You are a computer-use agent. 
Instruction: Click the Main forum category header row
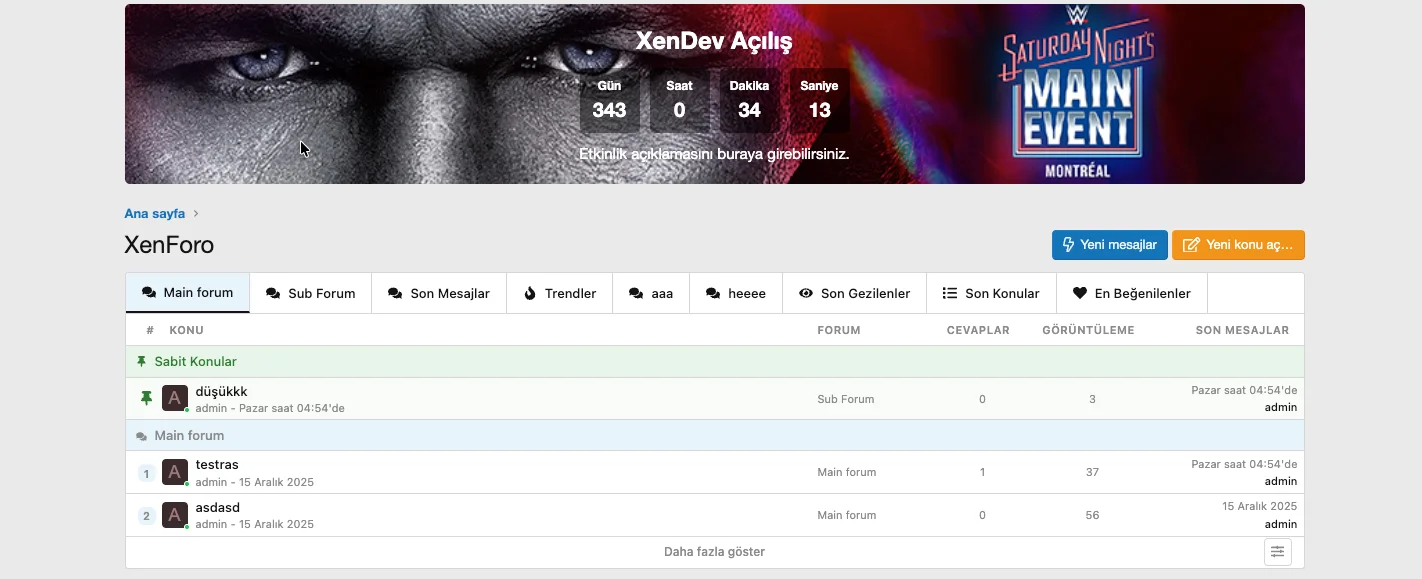pyautogui.click(x=189, y=436)
